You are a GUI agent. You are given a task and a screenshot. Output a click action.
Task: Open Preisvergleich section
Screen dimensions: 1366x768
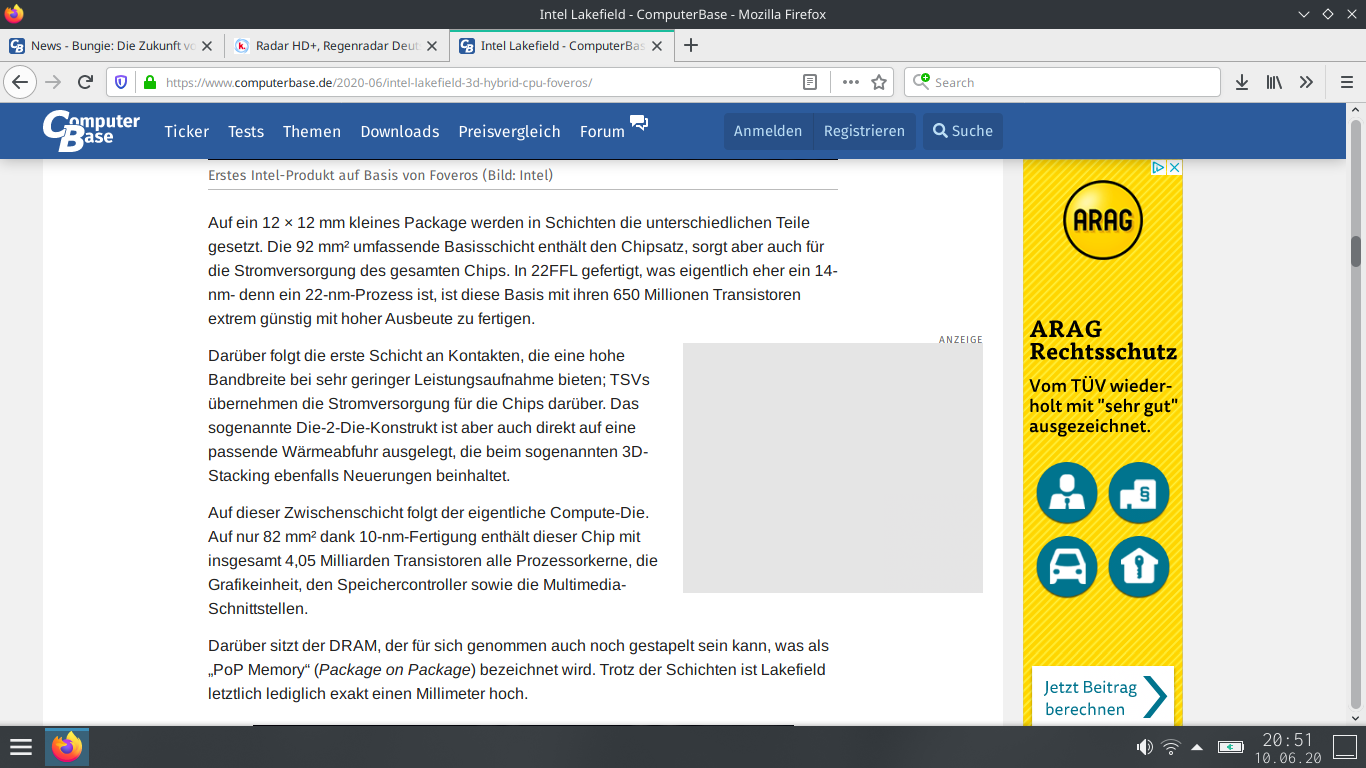pyautogui.click(x=509, y=131)
